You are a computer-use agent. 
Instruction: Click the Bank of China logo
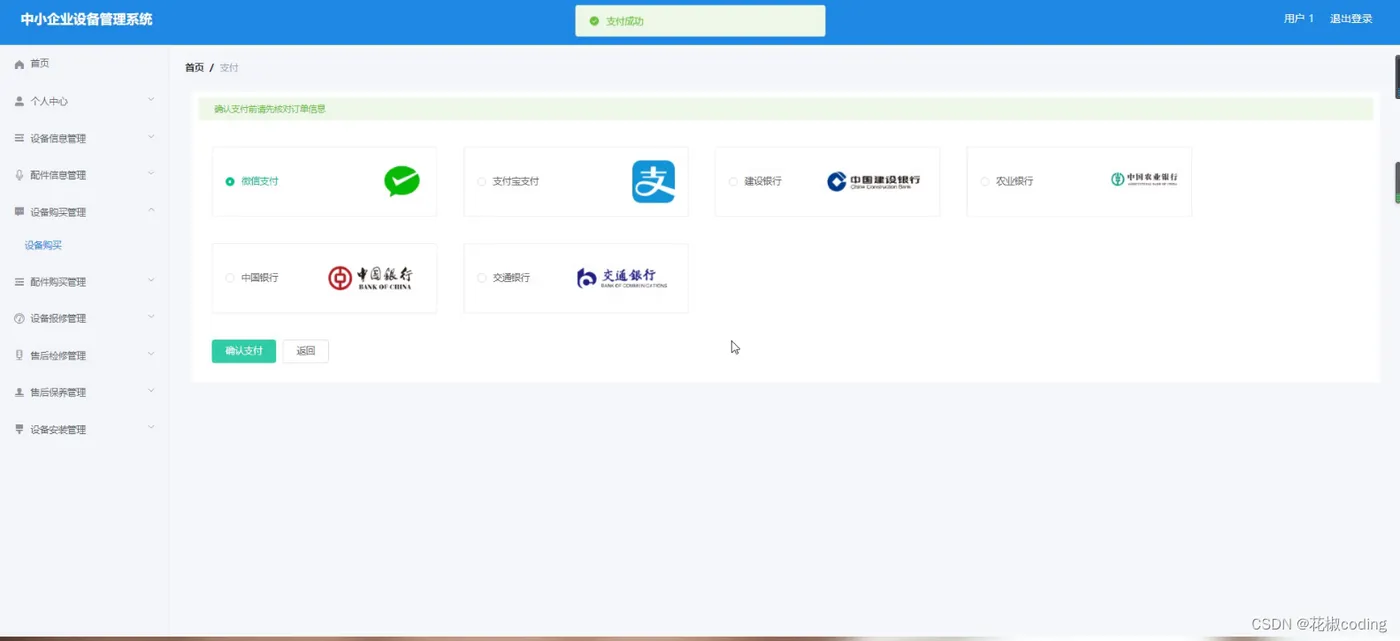coord(370,278)
